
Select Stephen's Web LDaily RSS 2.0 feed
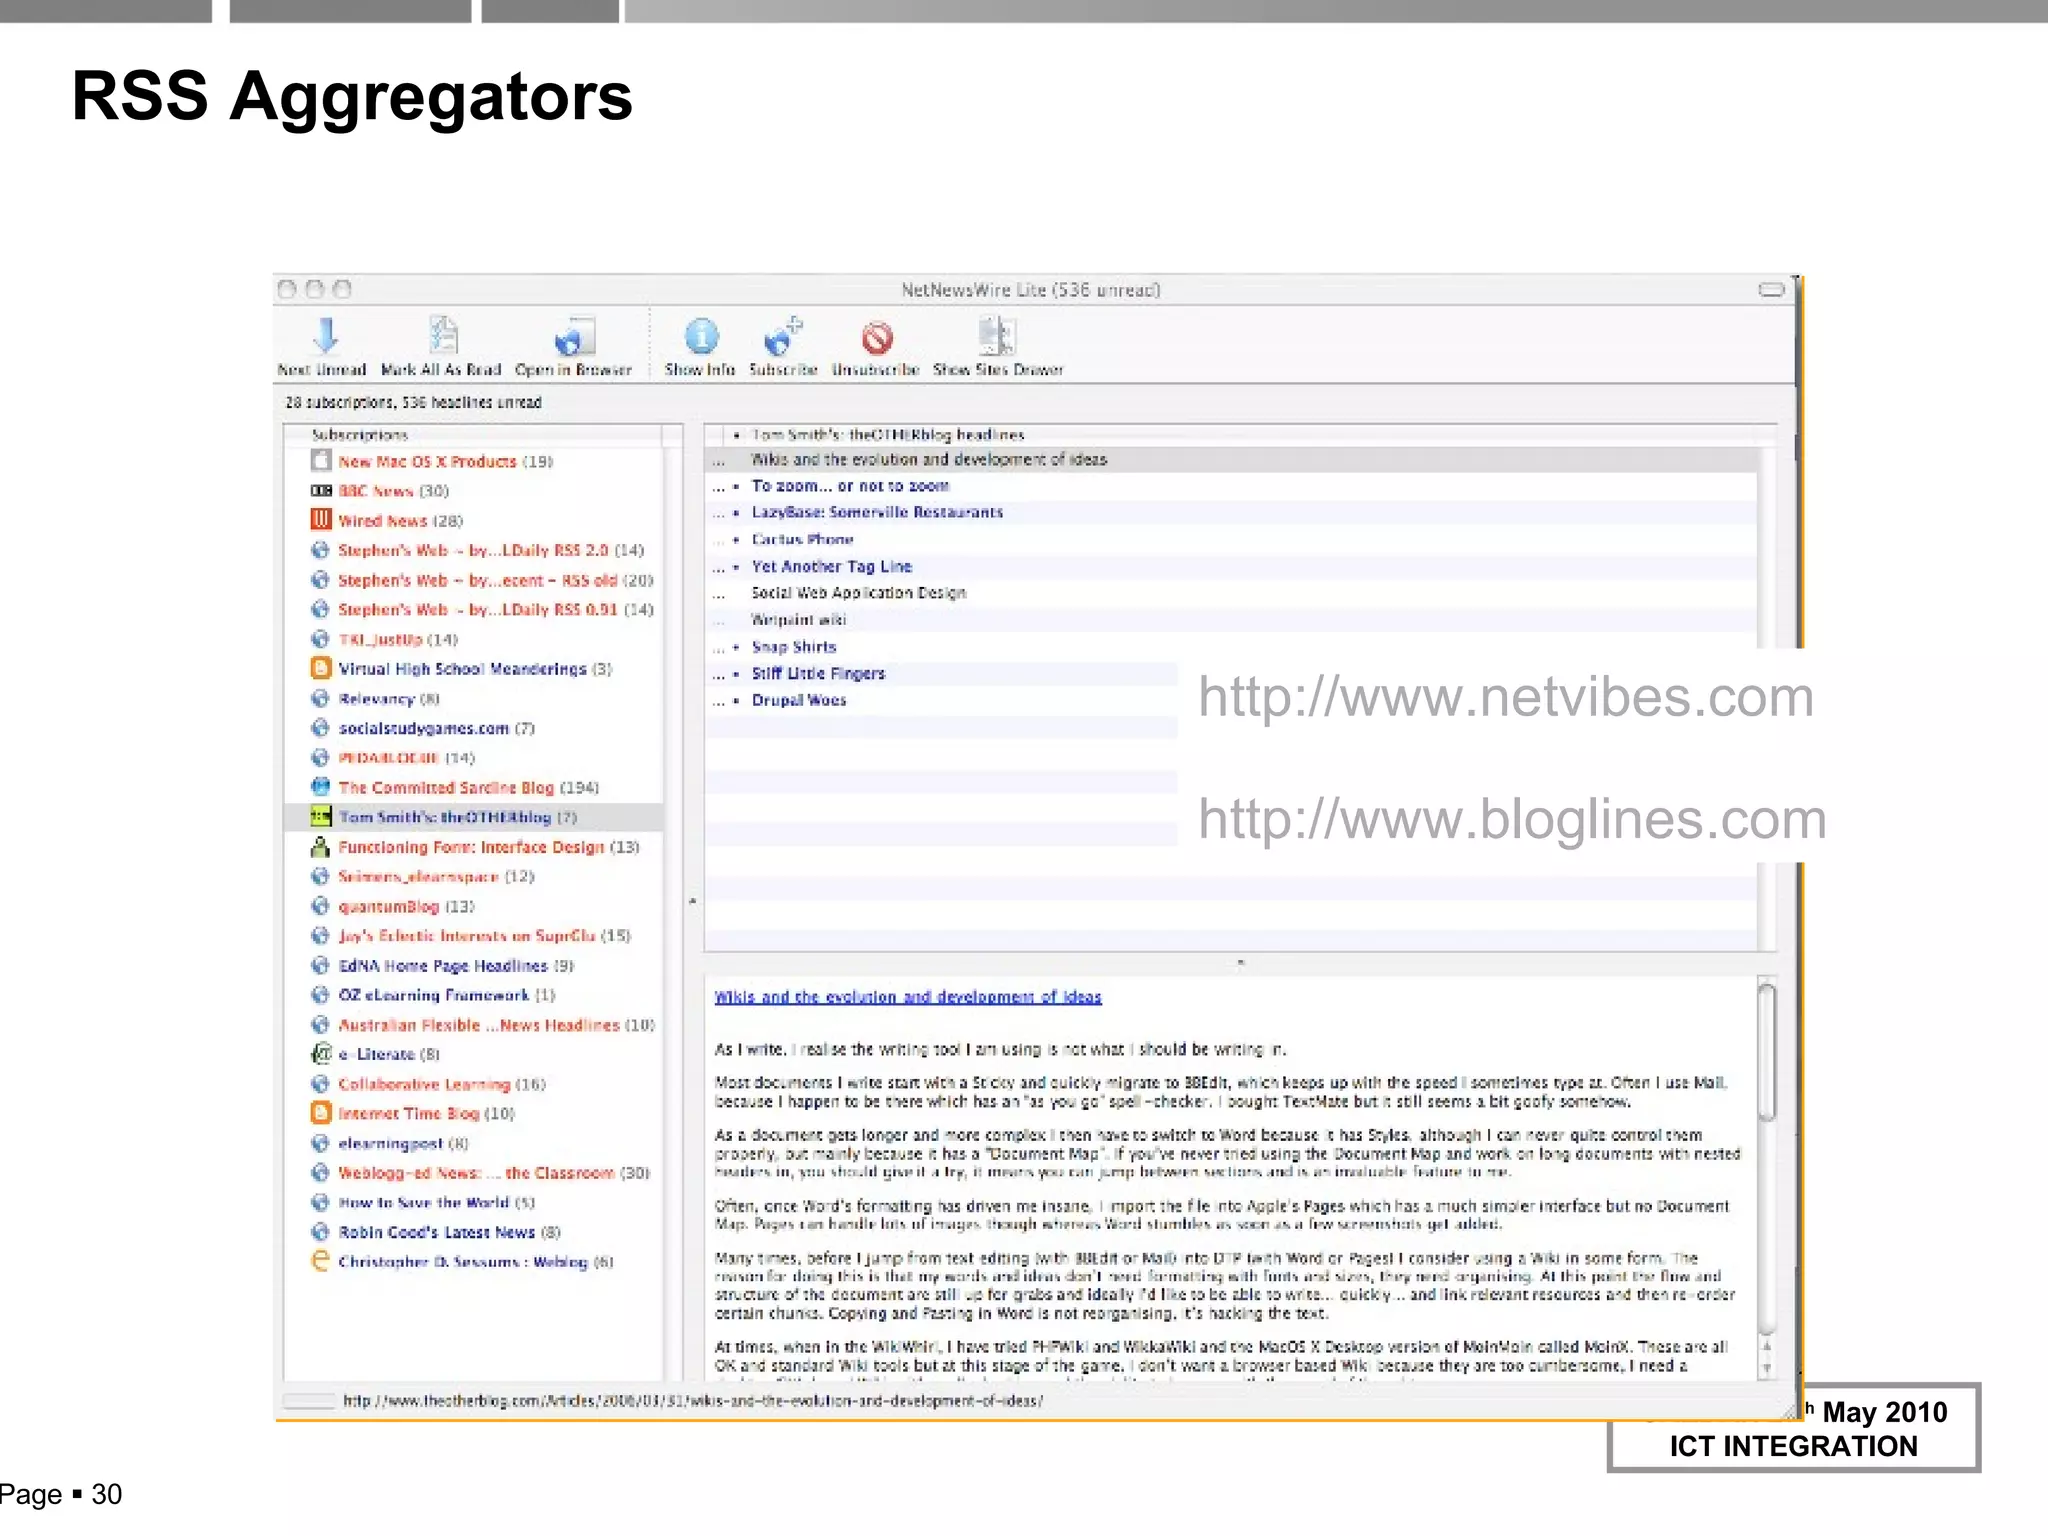pos(472,550)
